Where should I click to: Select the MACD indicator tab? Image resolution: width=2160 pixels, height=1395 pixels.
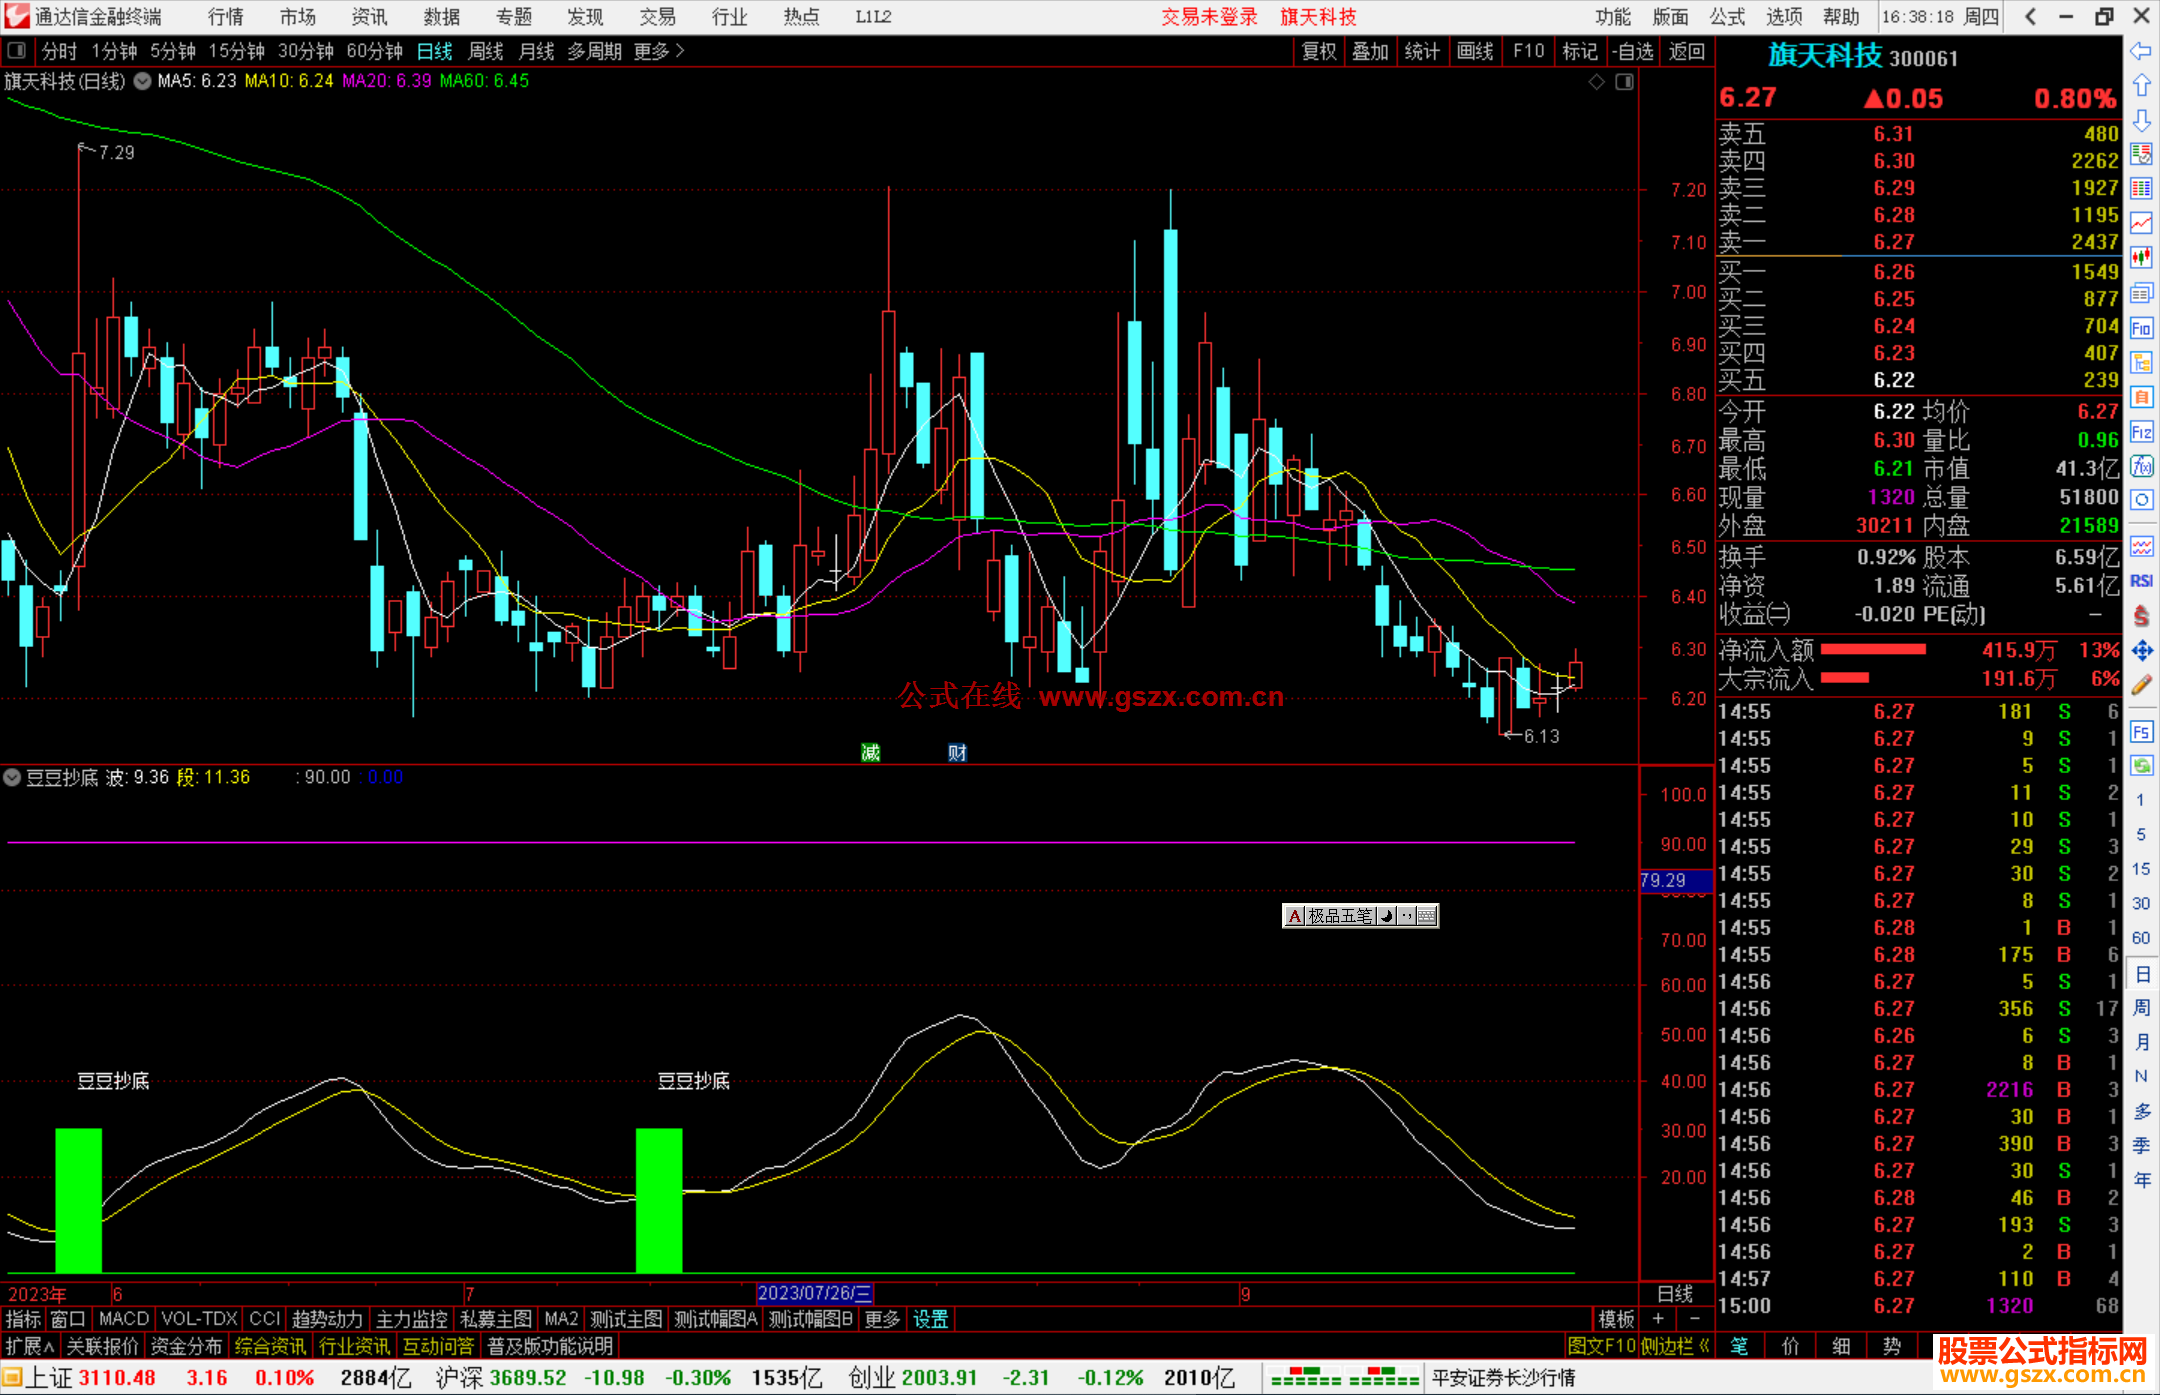(x=124, y=1319)
